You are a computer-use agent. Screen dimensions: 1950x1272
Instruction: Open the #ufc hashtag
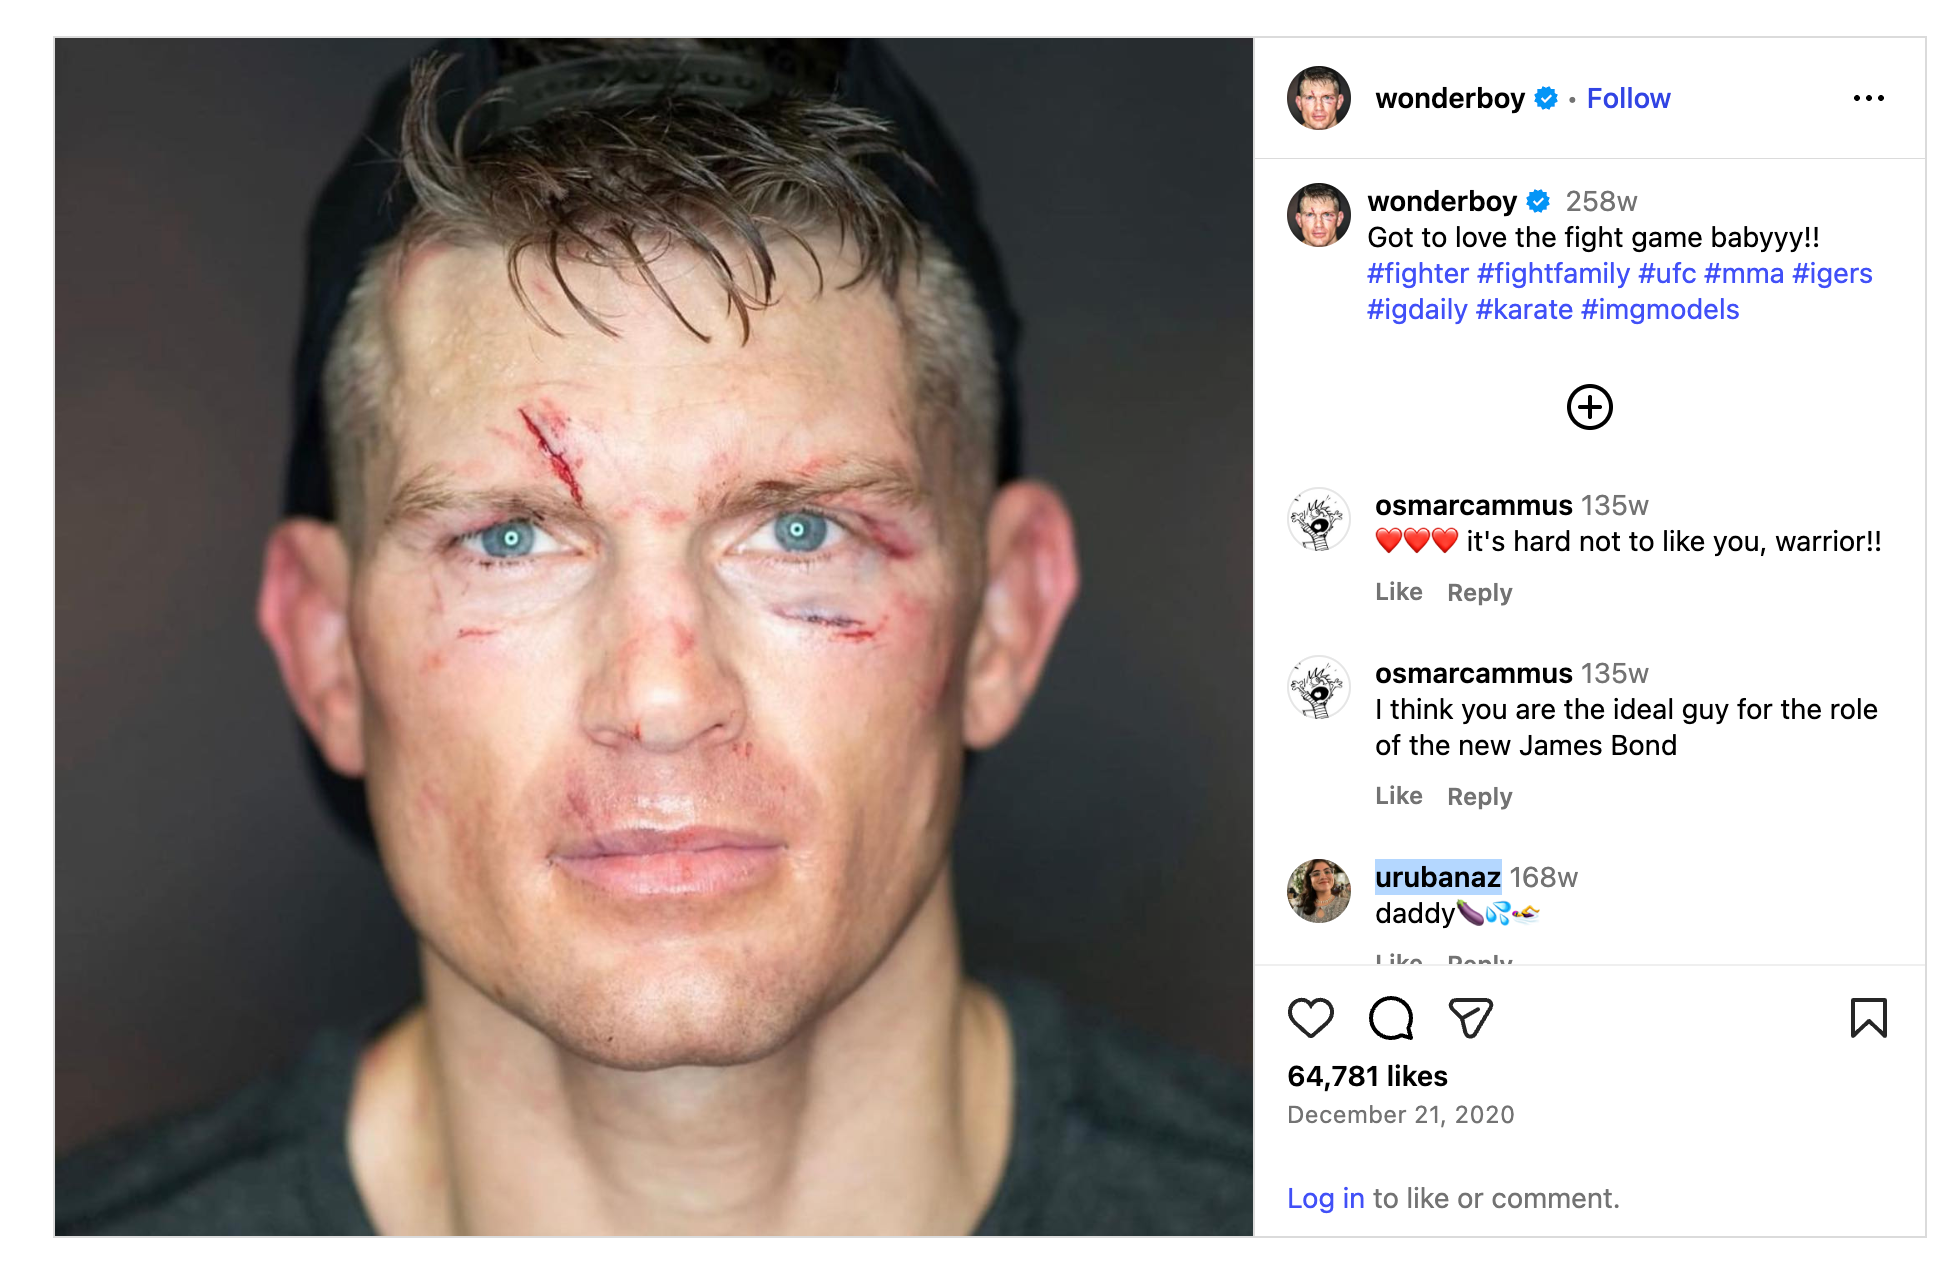1667,273
